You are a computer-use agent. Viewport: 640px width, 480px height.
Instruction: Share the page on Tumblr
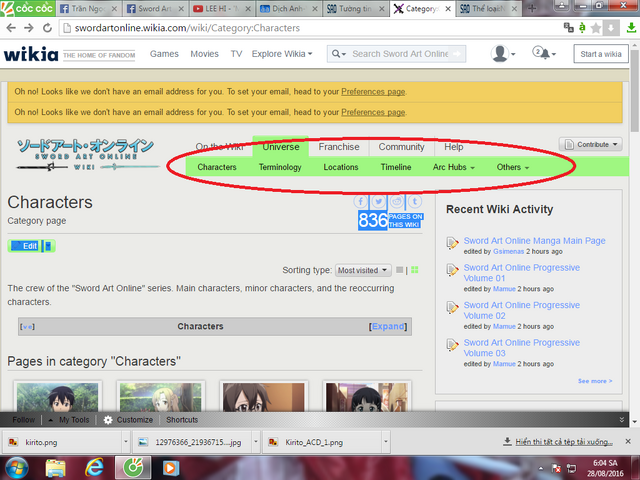coord(415,201)
